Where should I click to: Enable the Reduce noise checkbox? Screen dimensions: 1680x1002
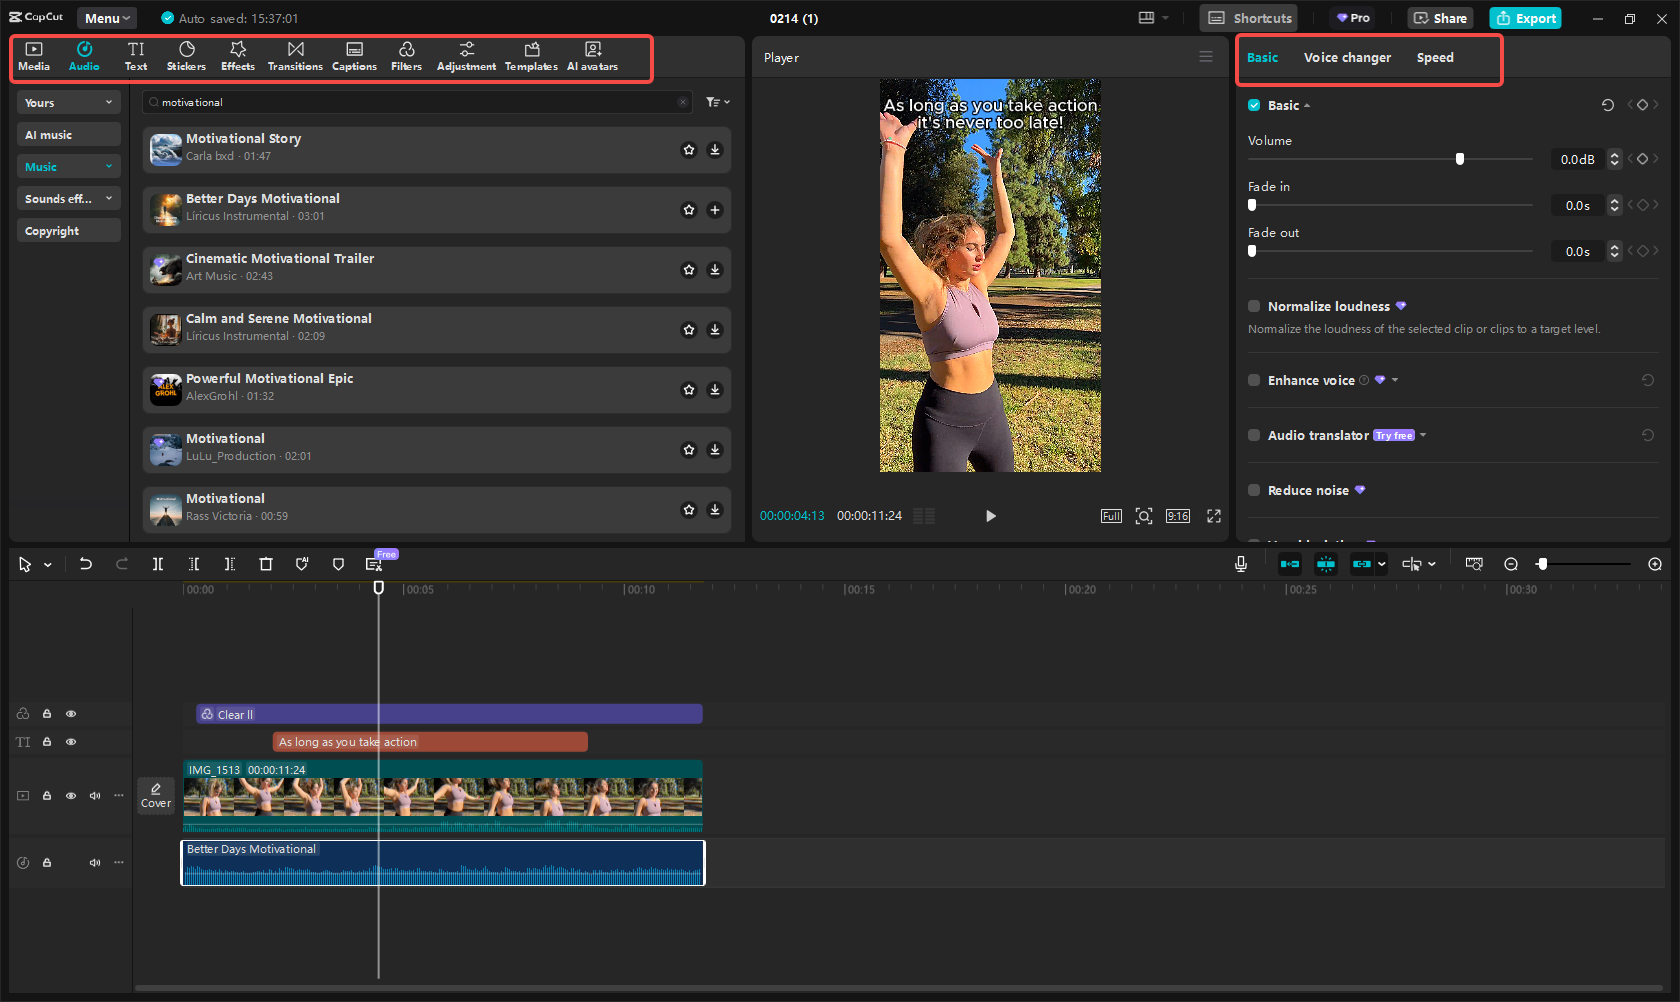coord(1254,490)
